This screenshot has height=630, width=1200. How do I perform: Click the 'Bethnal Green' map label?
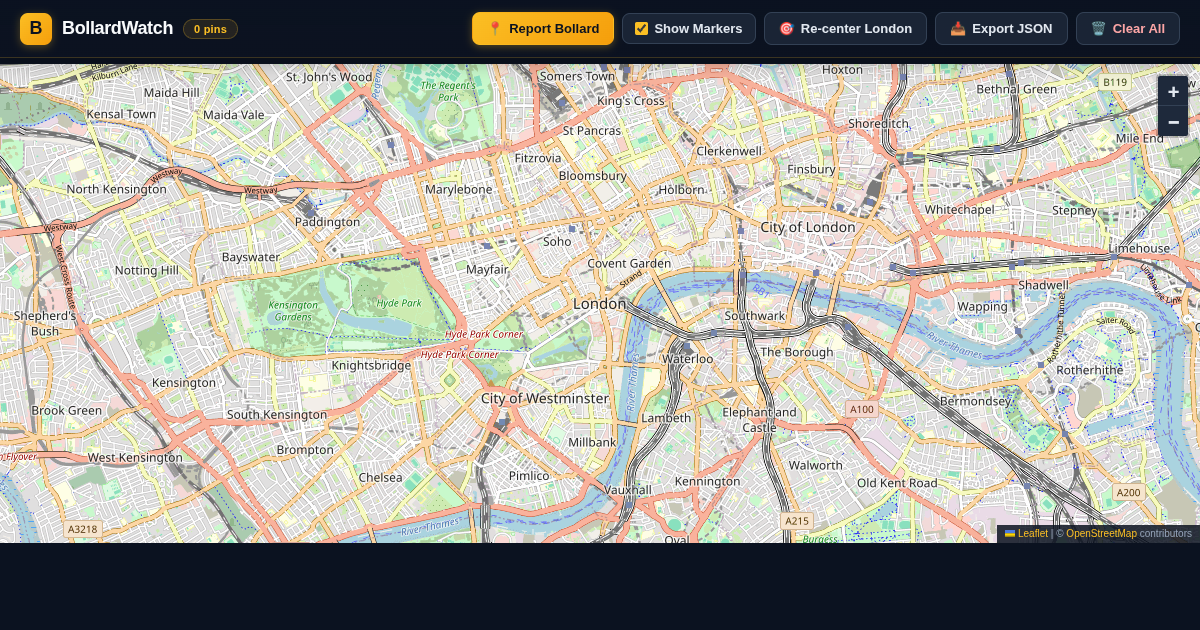click(1017, 88)
